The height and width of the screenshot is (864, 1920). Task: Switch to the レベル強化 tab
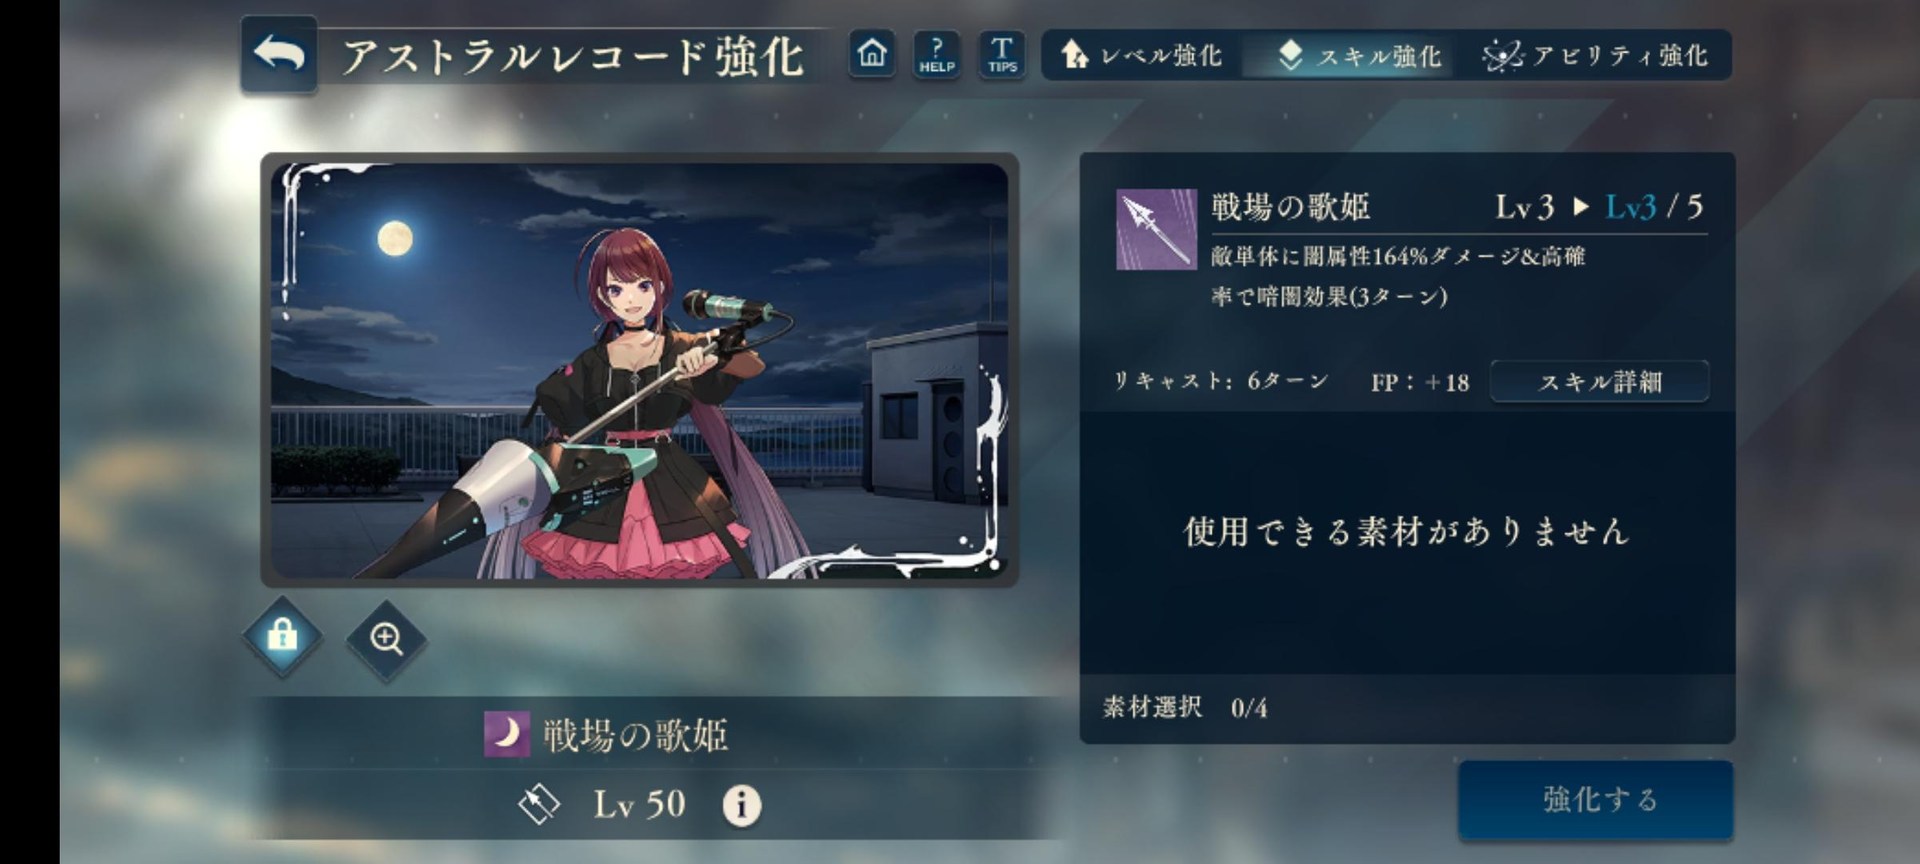(x=1142, y=55)
